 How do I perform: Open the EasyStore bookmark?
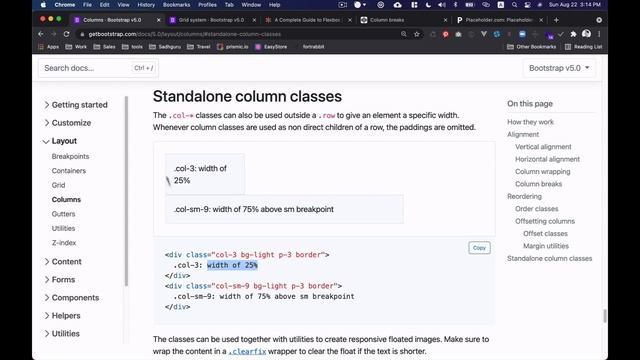tap(271, 47)
